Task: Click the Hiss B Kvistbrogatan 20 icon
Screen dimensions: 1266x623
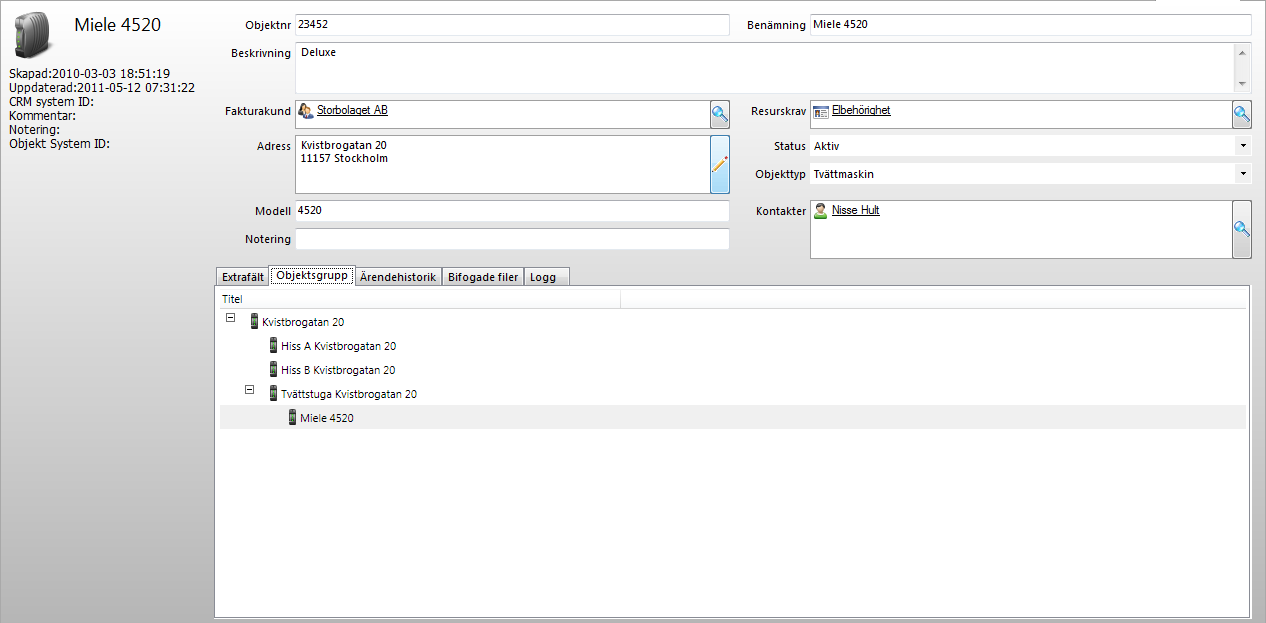Action: pyautogui.click(x=273, y=370)
